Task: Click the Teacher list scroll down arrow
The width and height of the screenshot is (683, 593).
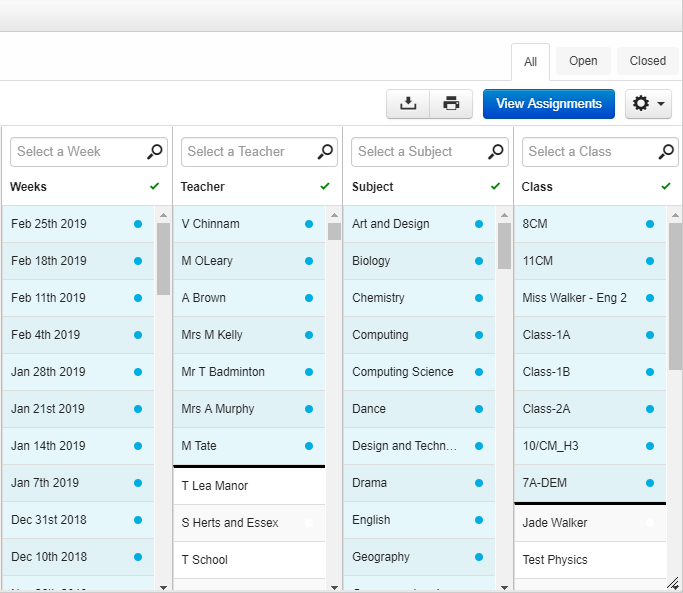Action: [334, 587]
